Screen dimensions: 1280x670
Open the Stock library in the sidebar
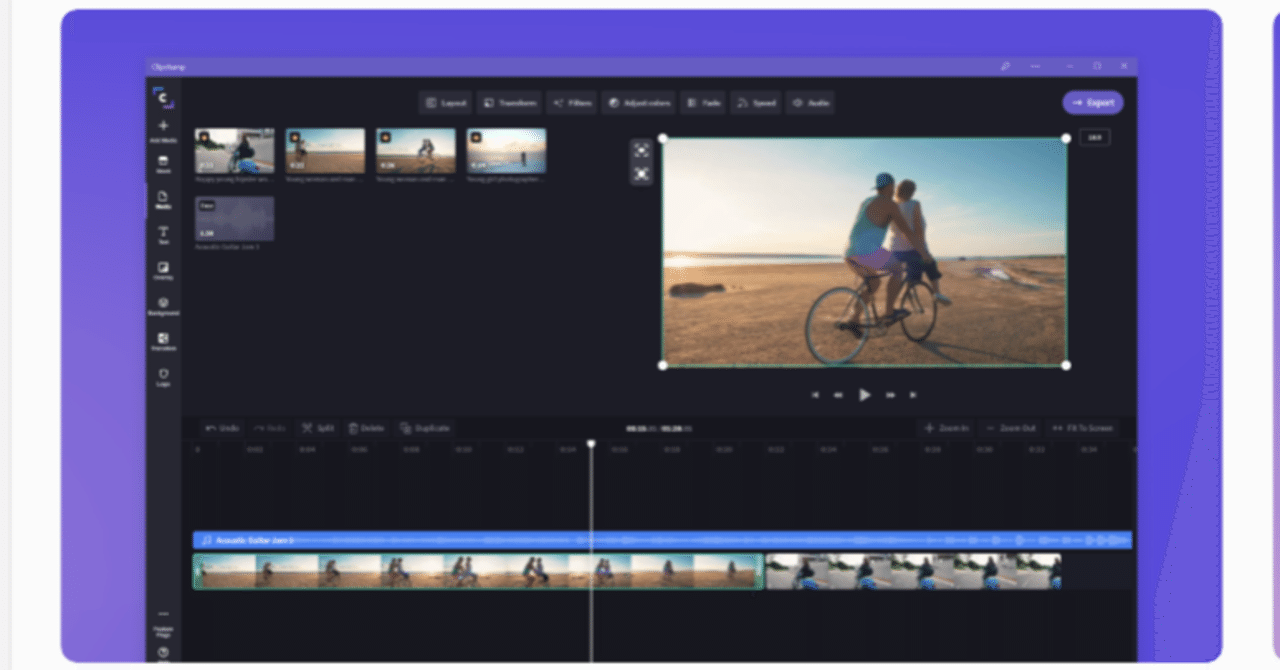(x=163, y=165)
